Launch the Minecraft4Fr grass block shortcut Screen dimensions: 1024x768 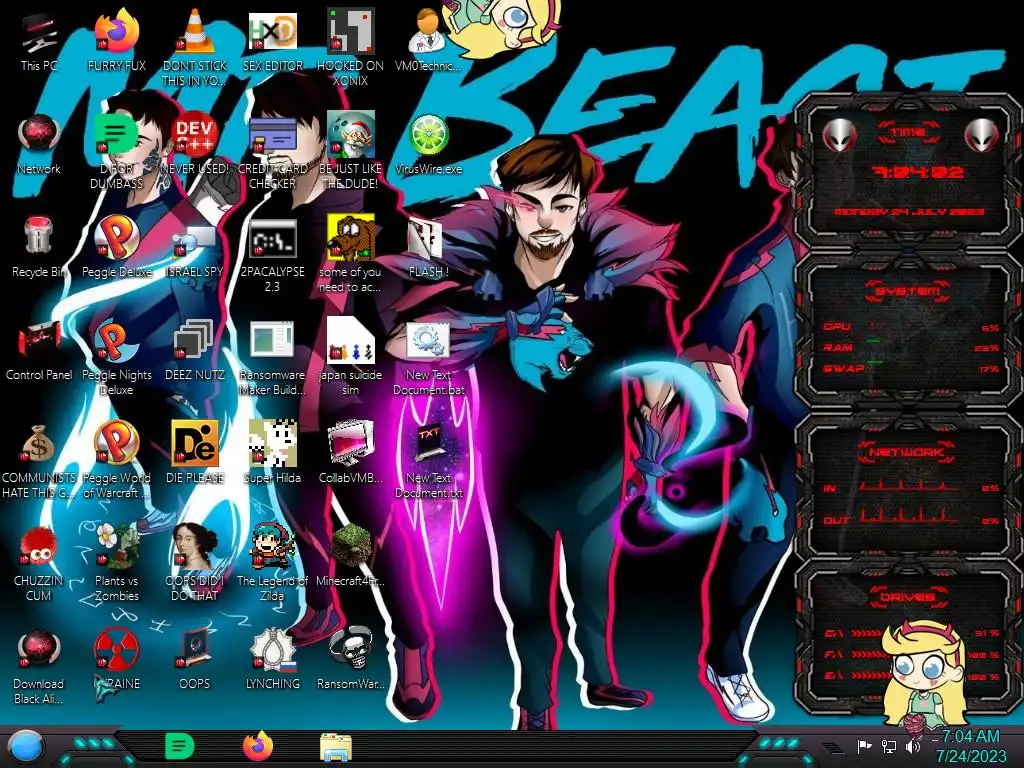(x=350, y=556)
